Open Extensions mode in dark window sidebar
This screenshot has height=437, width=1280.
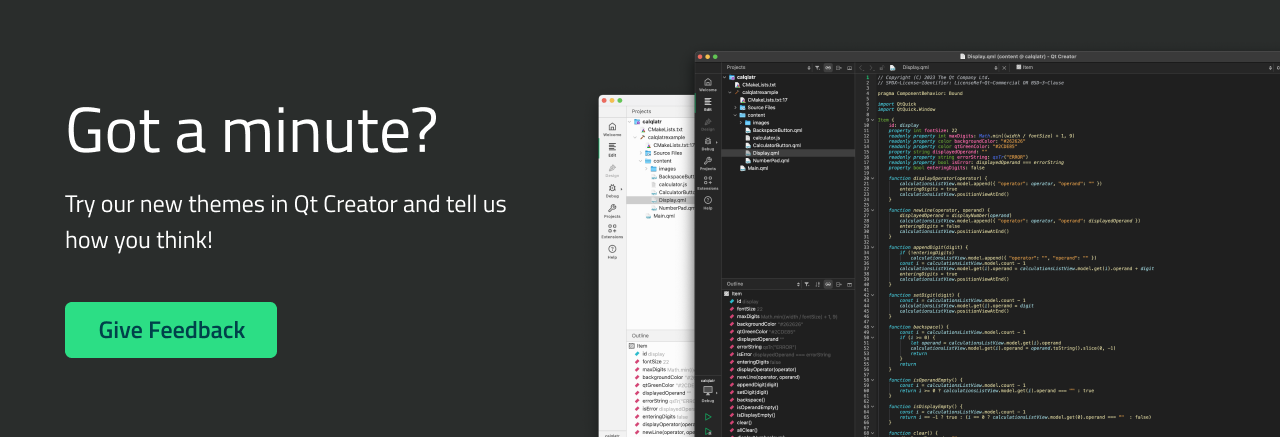(708, 182)
